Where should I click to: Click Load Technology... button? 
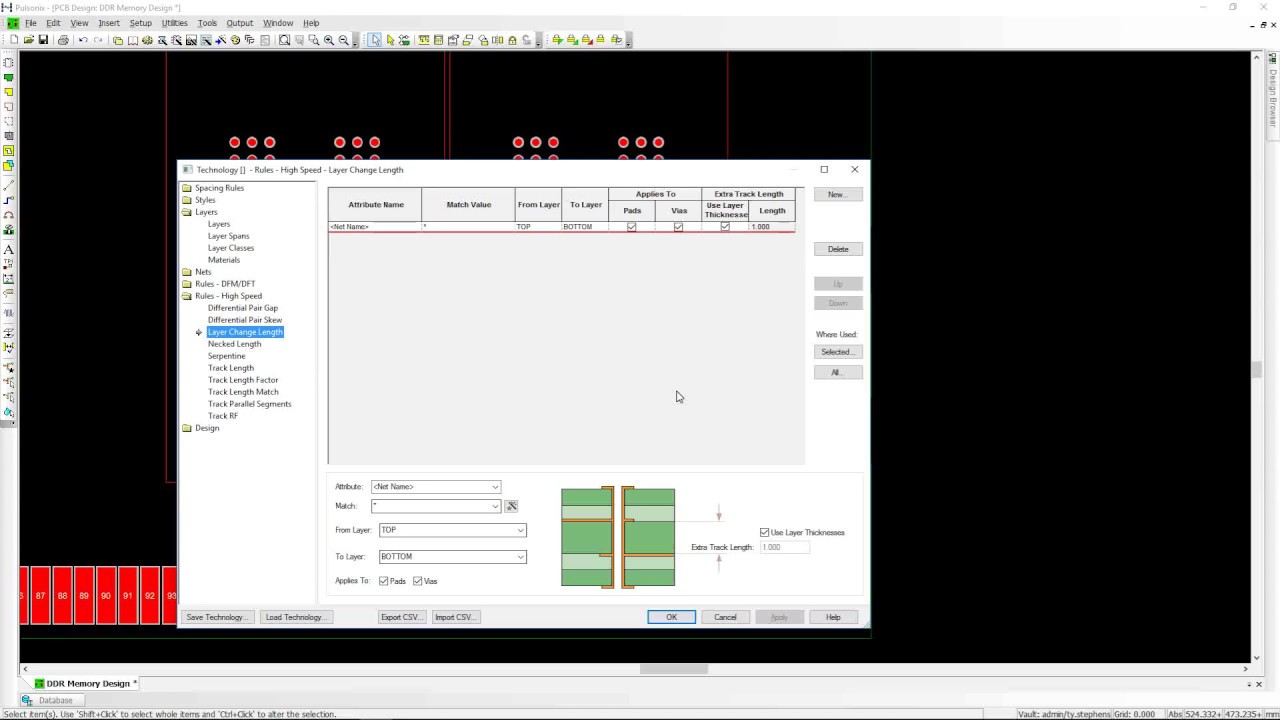click(x=295, y=617)
